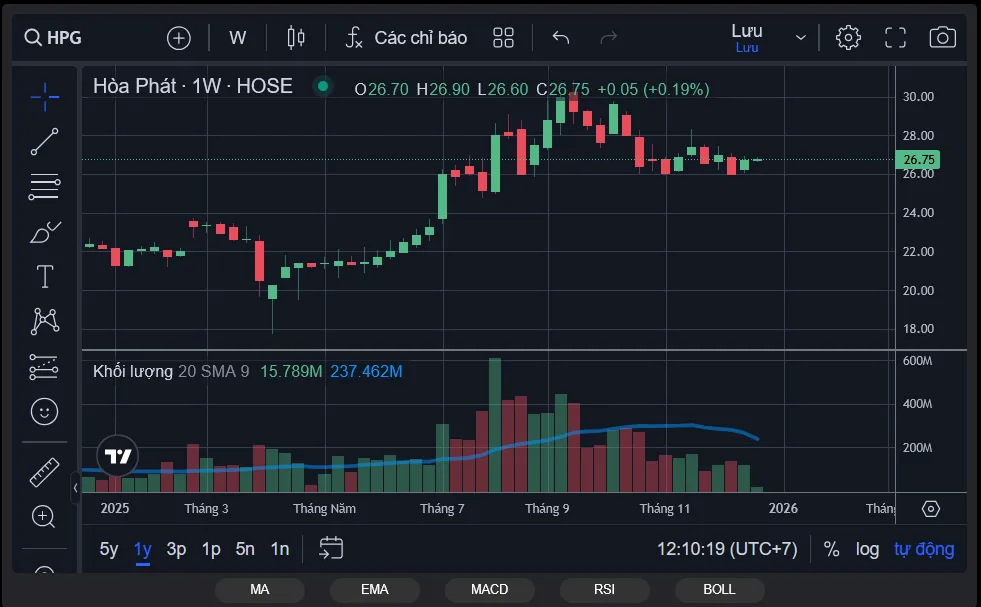Select the Khối lượng volume indicator legend

133,371
